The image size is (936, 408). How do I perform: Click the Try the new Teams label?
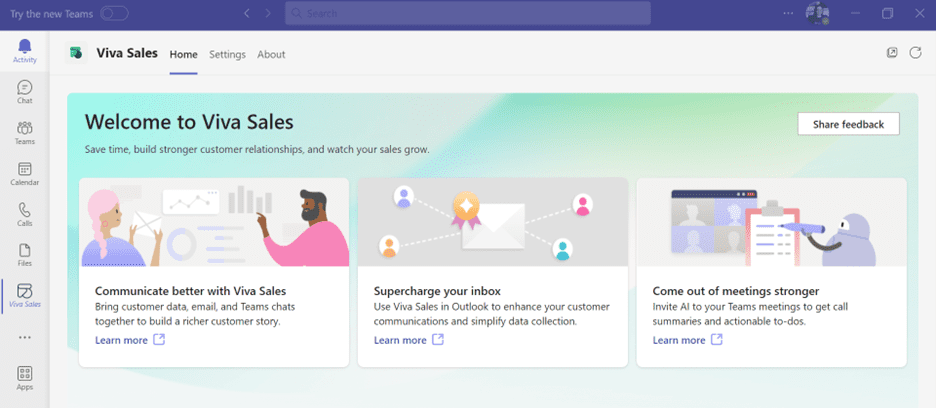point(51,13)
